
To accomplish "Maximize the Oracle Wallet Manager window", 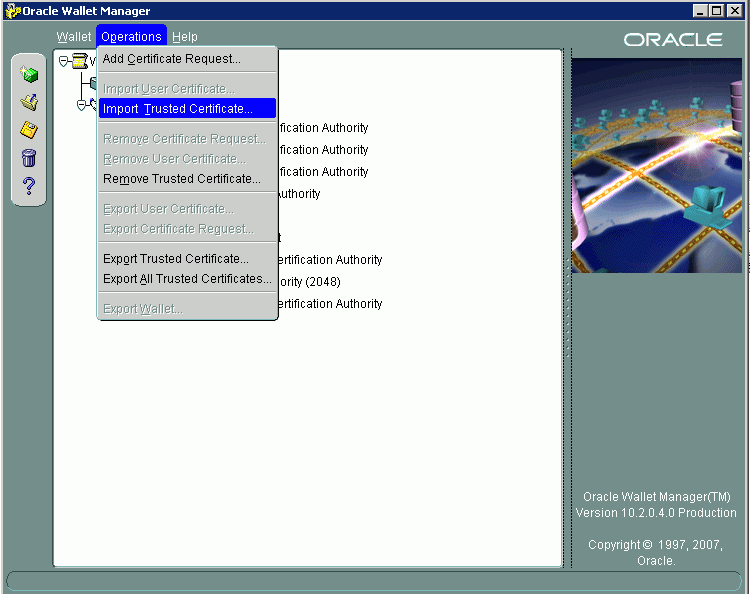I will click(x=717, y=11).
